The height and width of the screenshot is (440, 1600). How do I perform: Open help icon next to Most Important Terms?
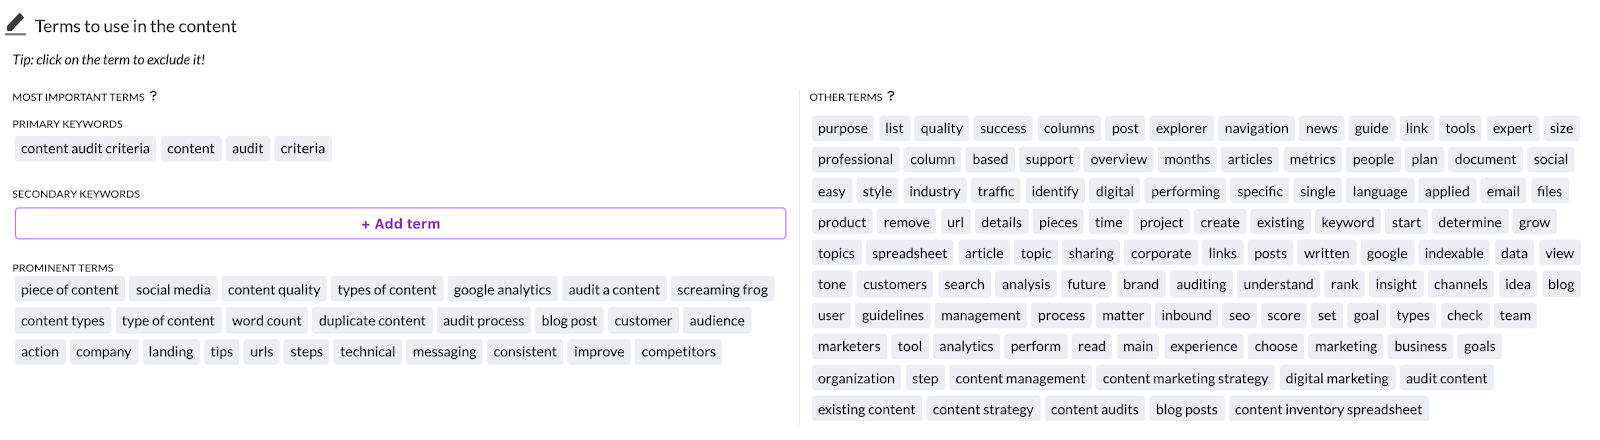pos(153,96)
